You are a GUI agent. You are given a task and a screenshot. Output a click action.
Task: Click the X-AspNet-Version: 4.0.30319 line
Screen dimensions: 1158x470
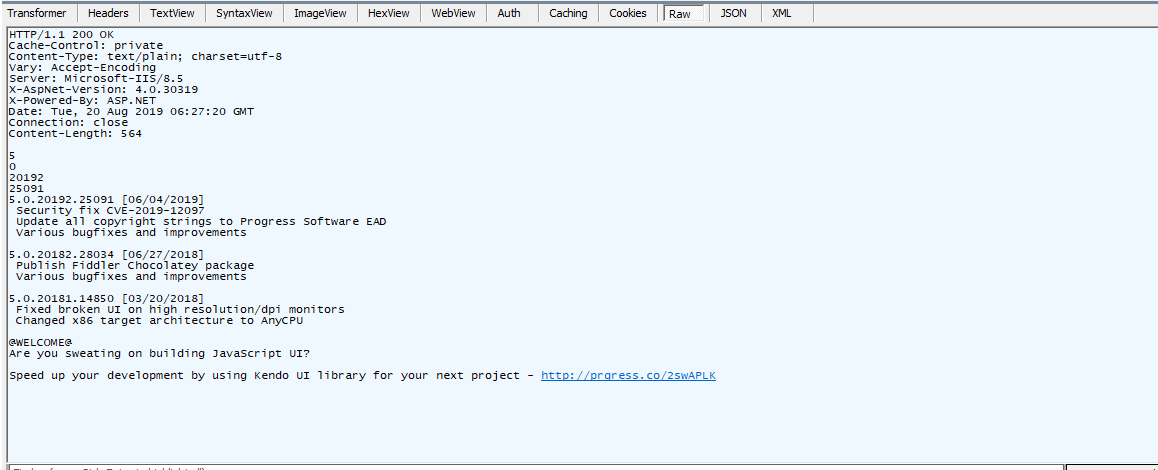(103, 89)
